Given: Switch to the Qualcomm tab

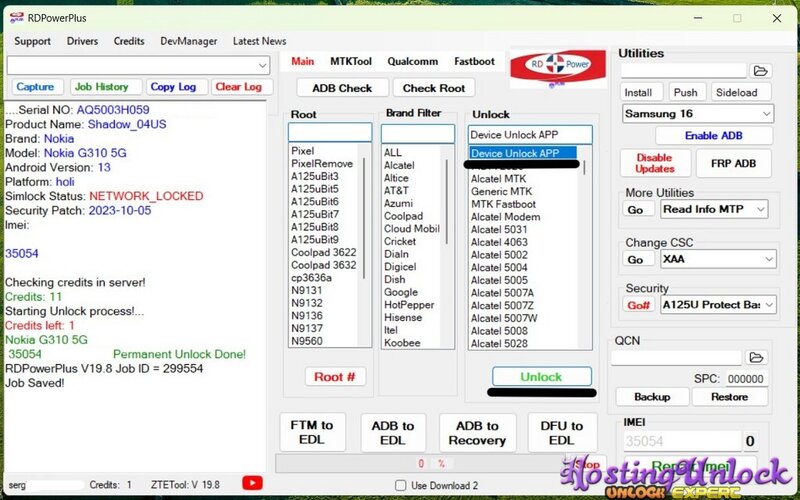Looking at the screenshot, I should coord(412,61).
